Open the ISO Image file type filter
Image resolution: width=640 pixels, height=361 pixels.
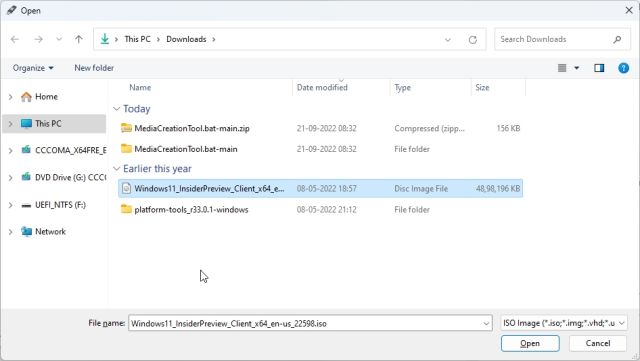point(563,323)
